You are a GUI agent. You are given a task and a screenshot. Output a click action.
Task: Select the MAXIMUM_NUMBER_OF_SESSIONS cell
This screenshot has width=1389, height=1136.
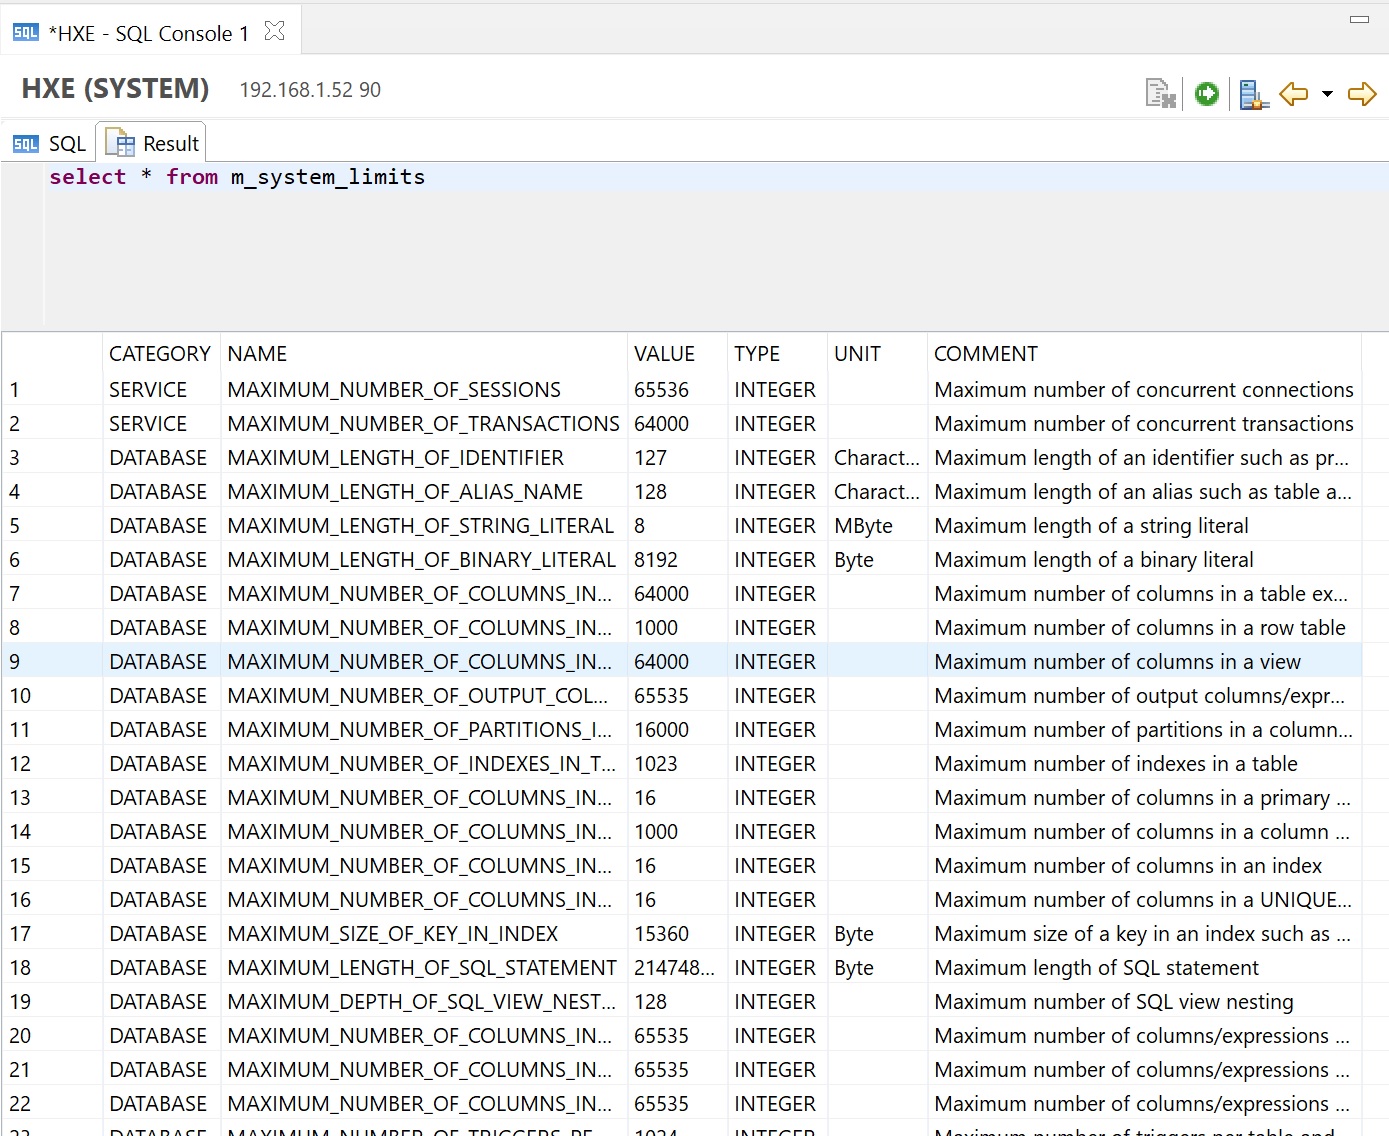394,390
